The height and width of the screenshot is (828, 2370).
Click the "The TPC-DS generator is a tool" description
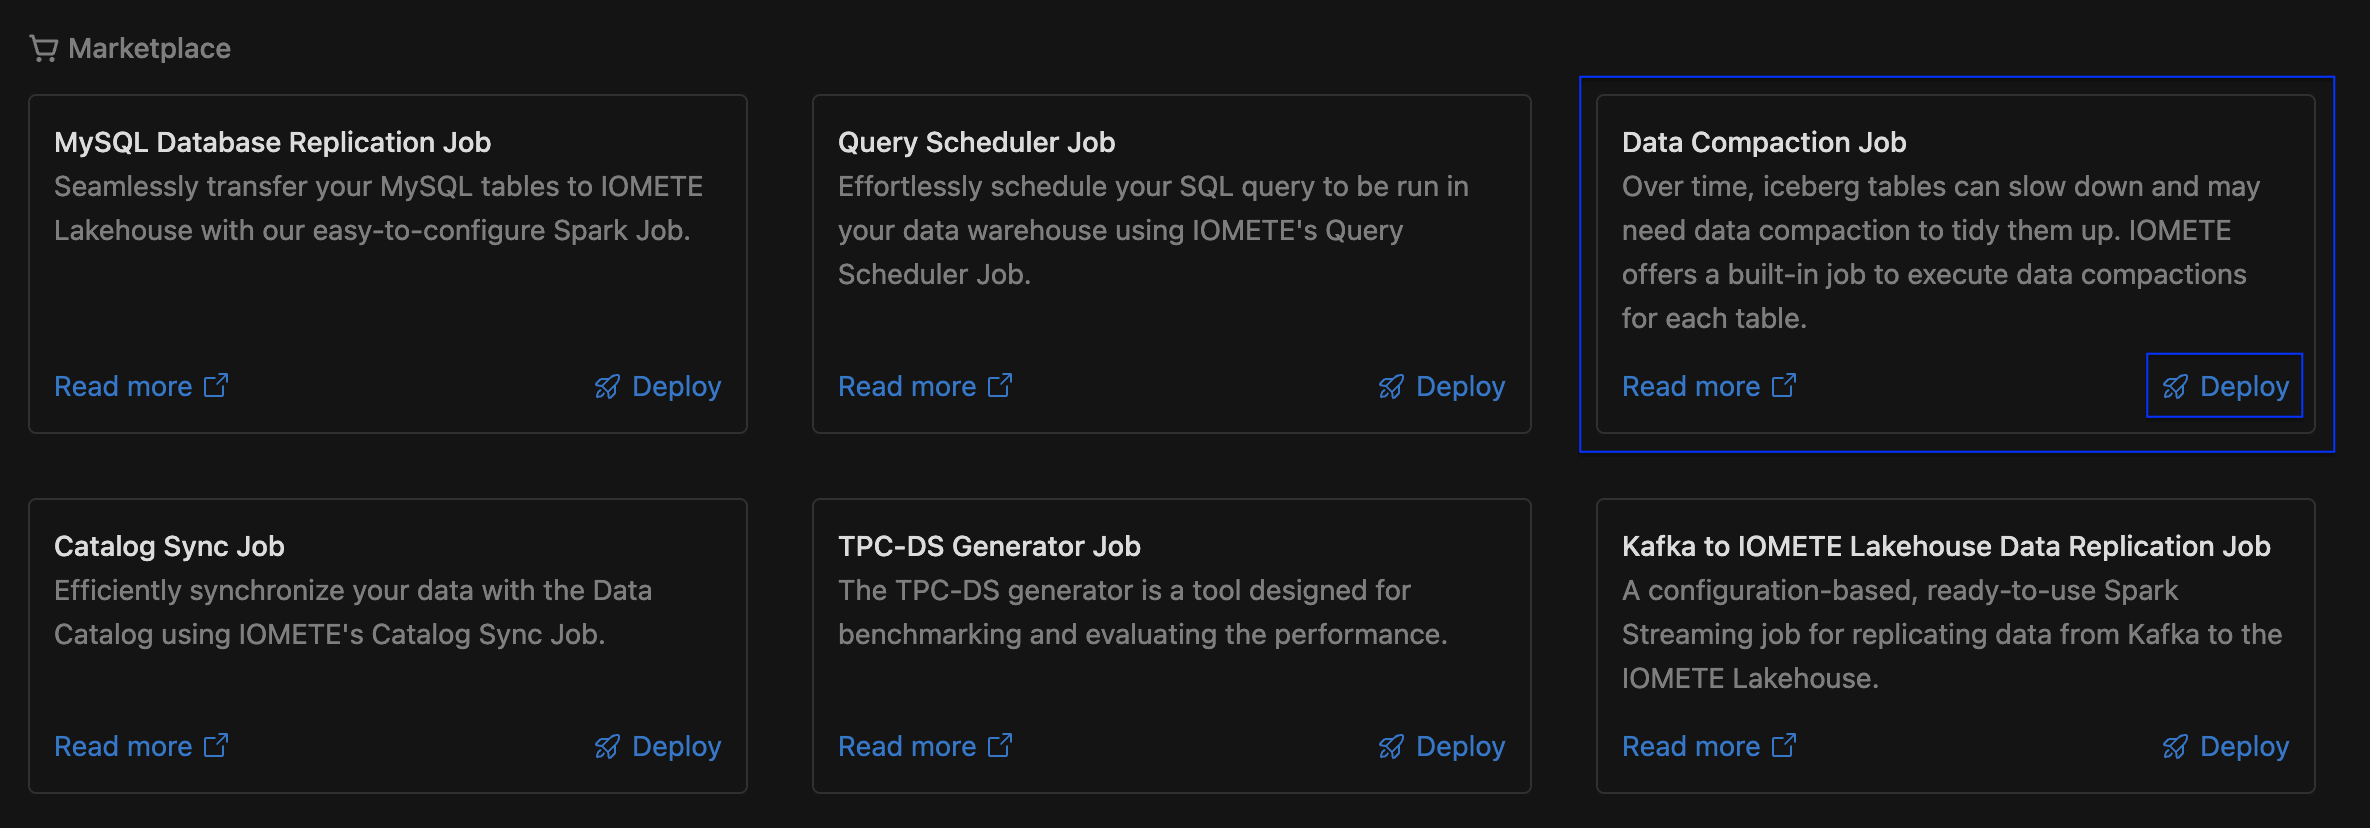click(x=1143, y=612)
